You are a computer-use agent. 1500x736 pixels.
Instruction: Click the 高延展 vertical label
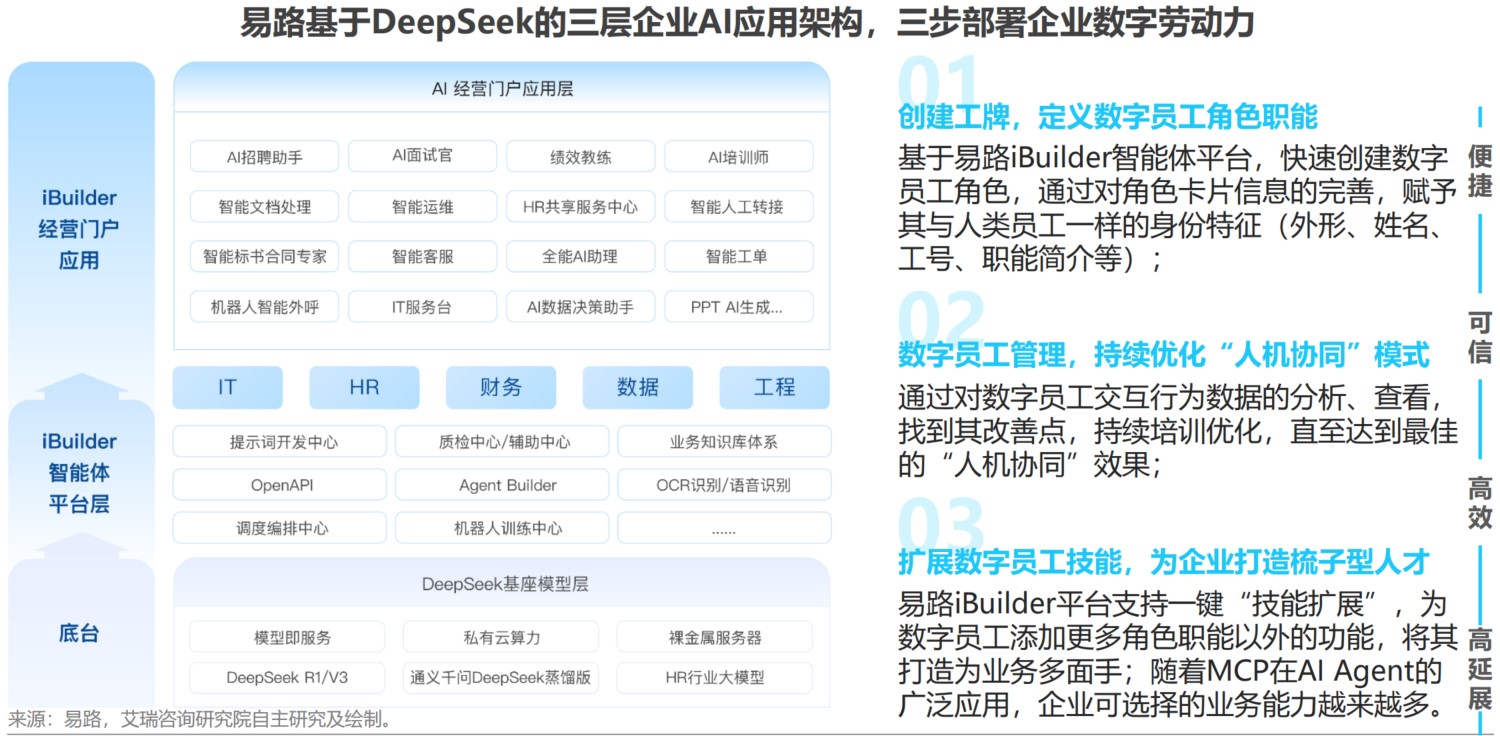(x=1480, y=669)
